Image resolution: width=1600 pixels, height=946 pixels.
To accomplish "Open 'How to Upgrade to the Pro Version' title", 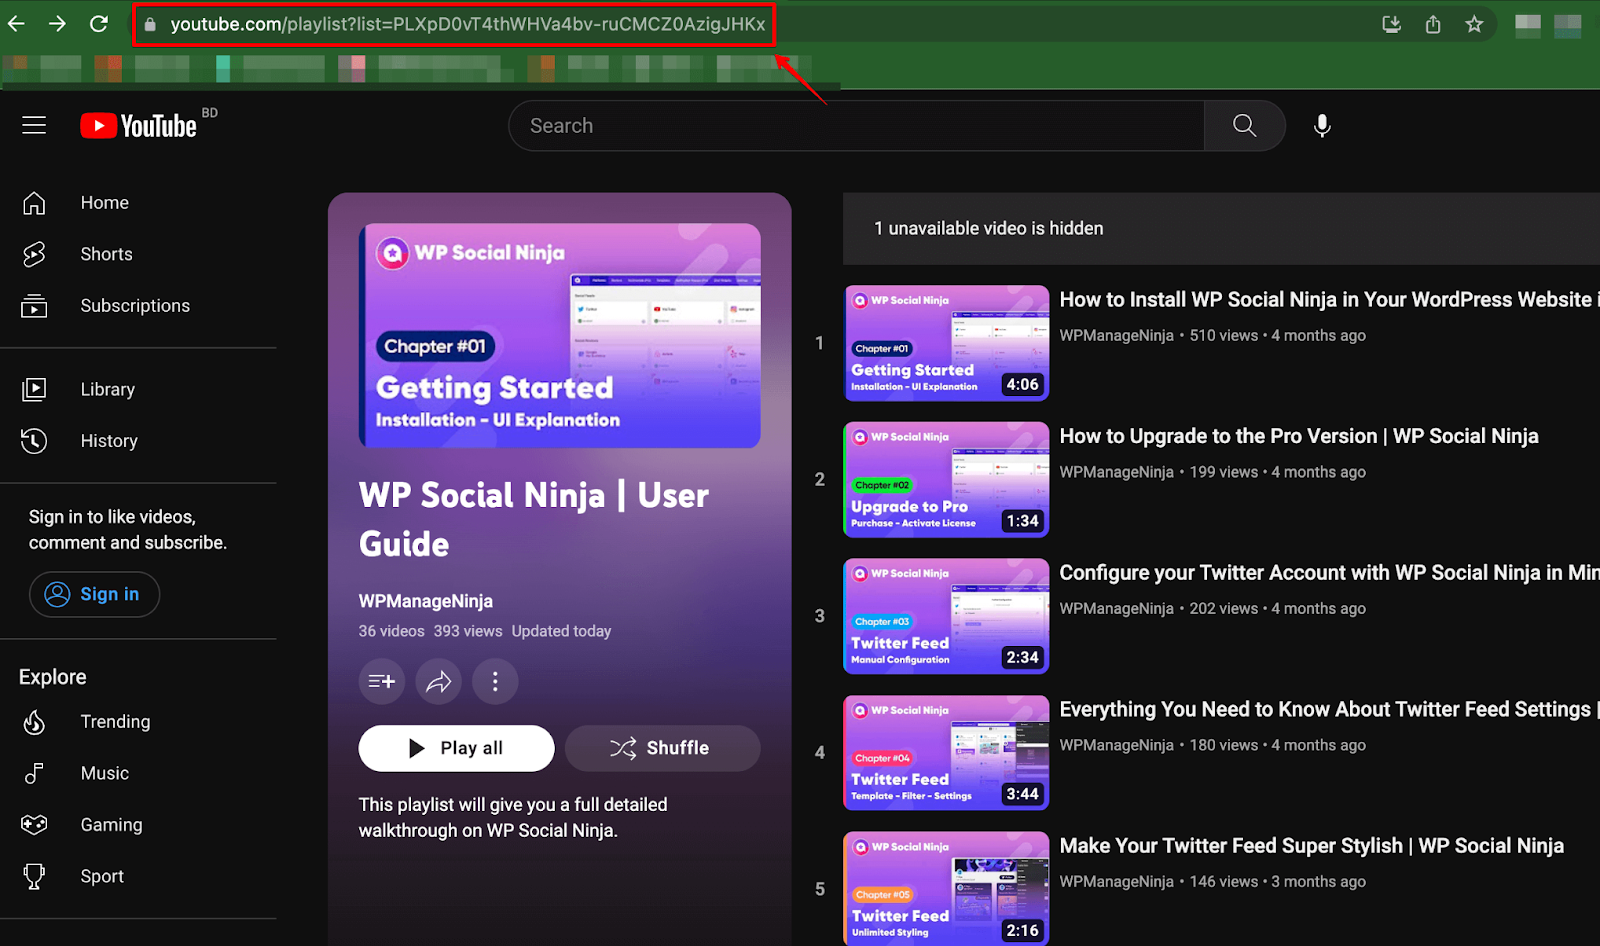I will coord(1299,436).
